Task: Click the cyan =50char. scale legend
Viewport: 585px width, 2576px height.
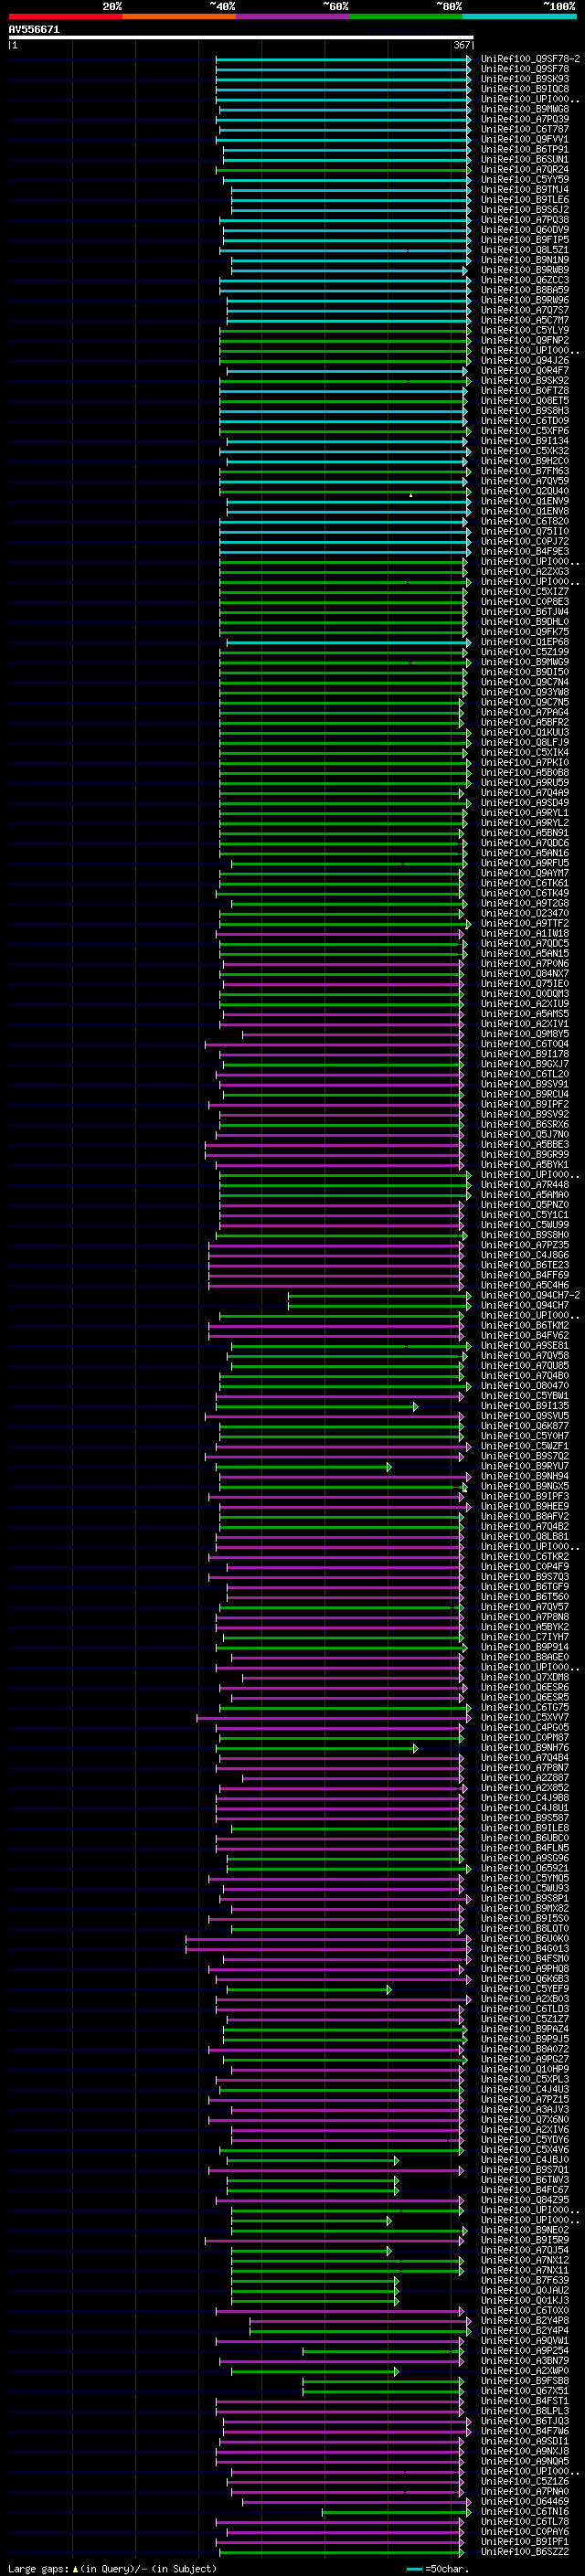Action: 438,2569
